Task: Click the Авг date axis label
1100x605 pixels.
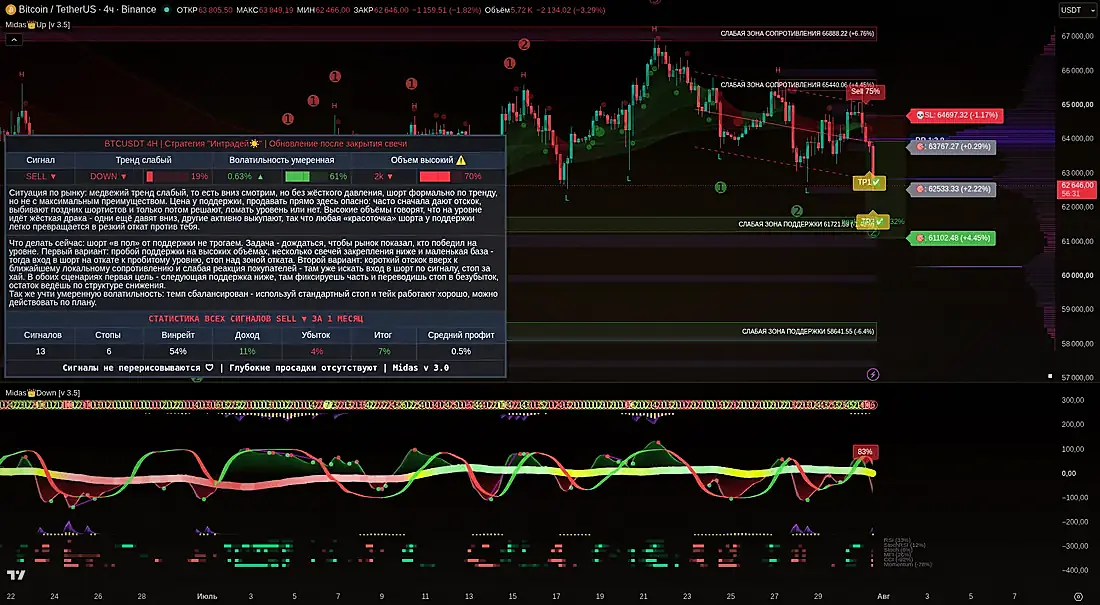Action: [x=883, y=597]
